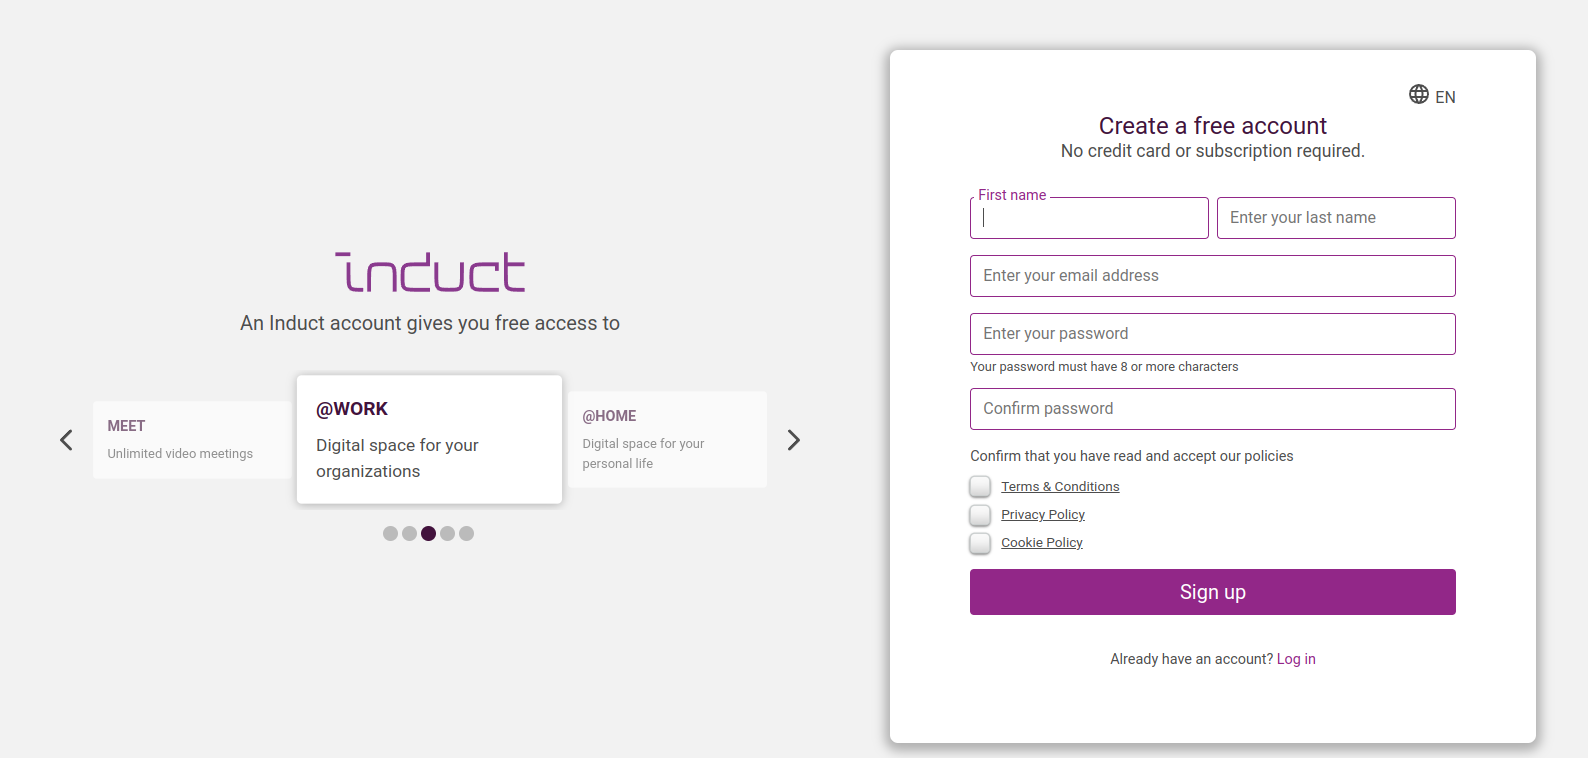Select the fourth carousel dot
This screenshot has width=1588, height=758.
pyautogui.click(x=447, y=534)
